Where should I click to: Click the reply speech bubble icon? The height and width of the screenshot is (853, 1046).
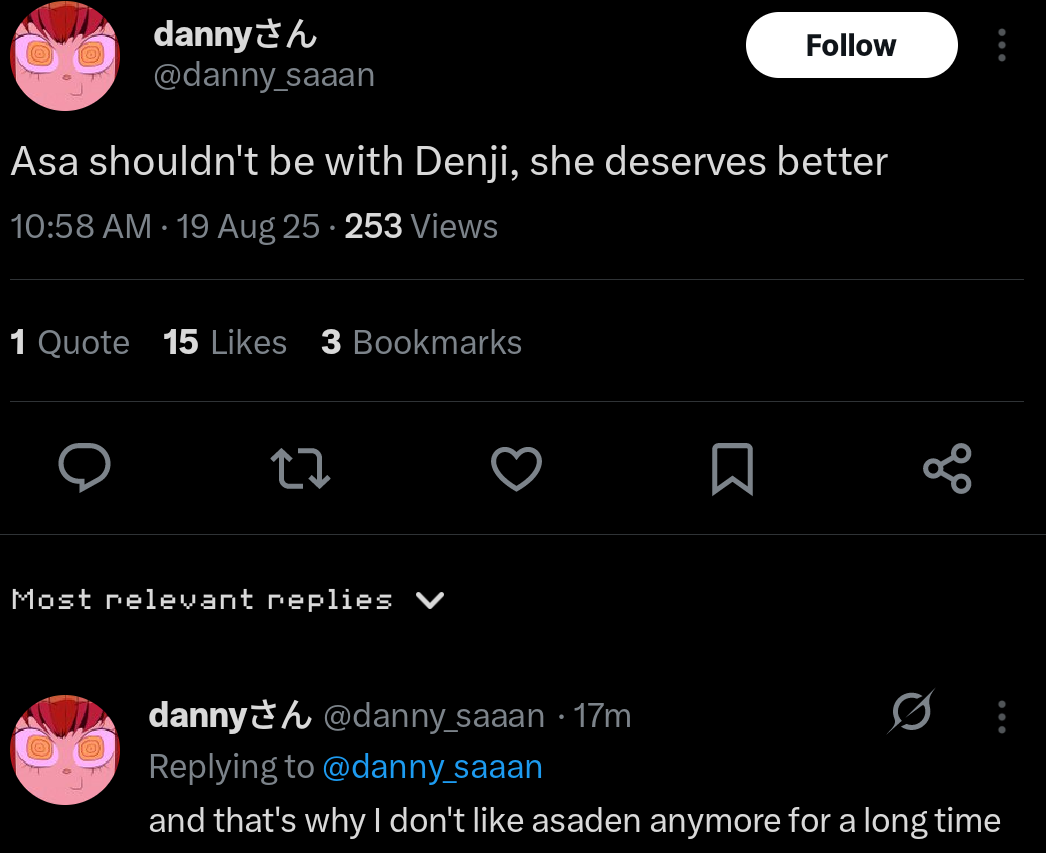tap(83, 469)
